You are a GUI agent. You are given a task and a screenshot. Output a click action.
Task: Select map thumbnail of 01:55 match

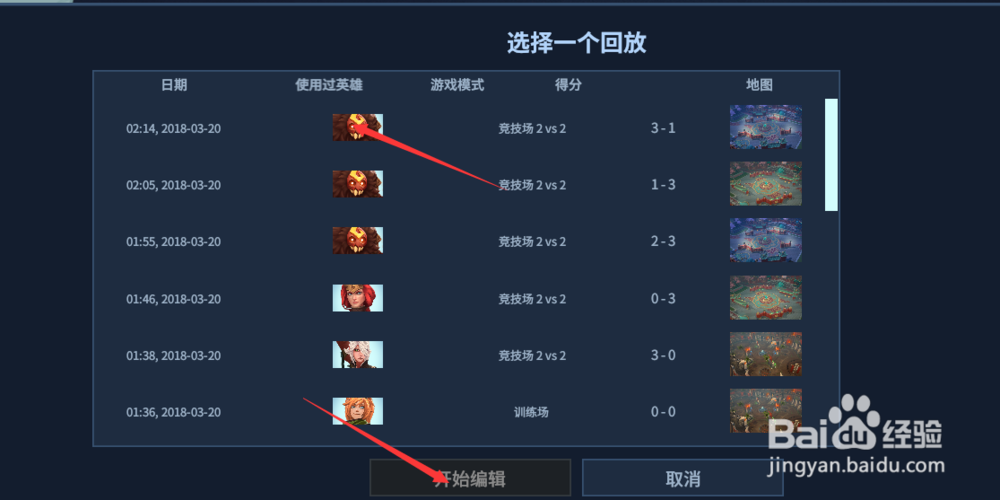click(765, 240)
